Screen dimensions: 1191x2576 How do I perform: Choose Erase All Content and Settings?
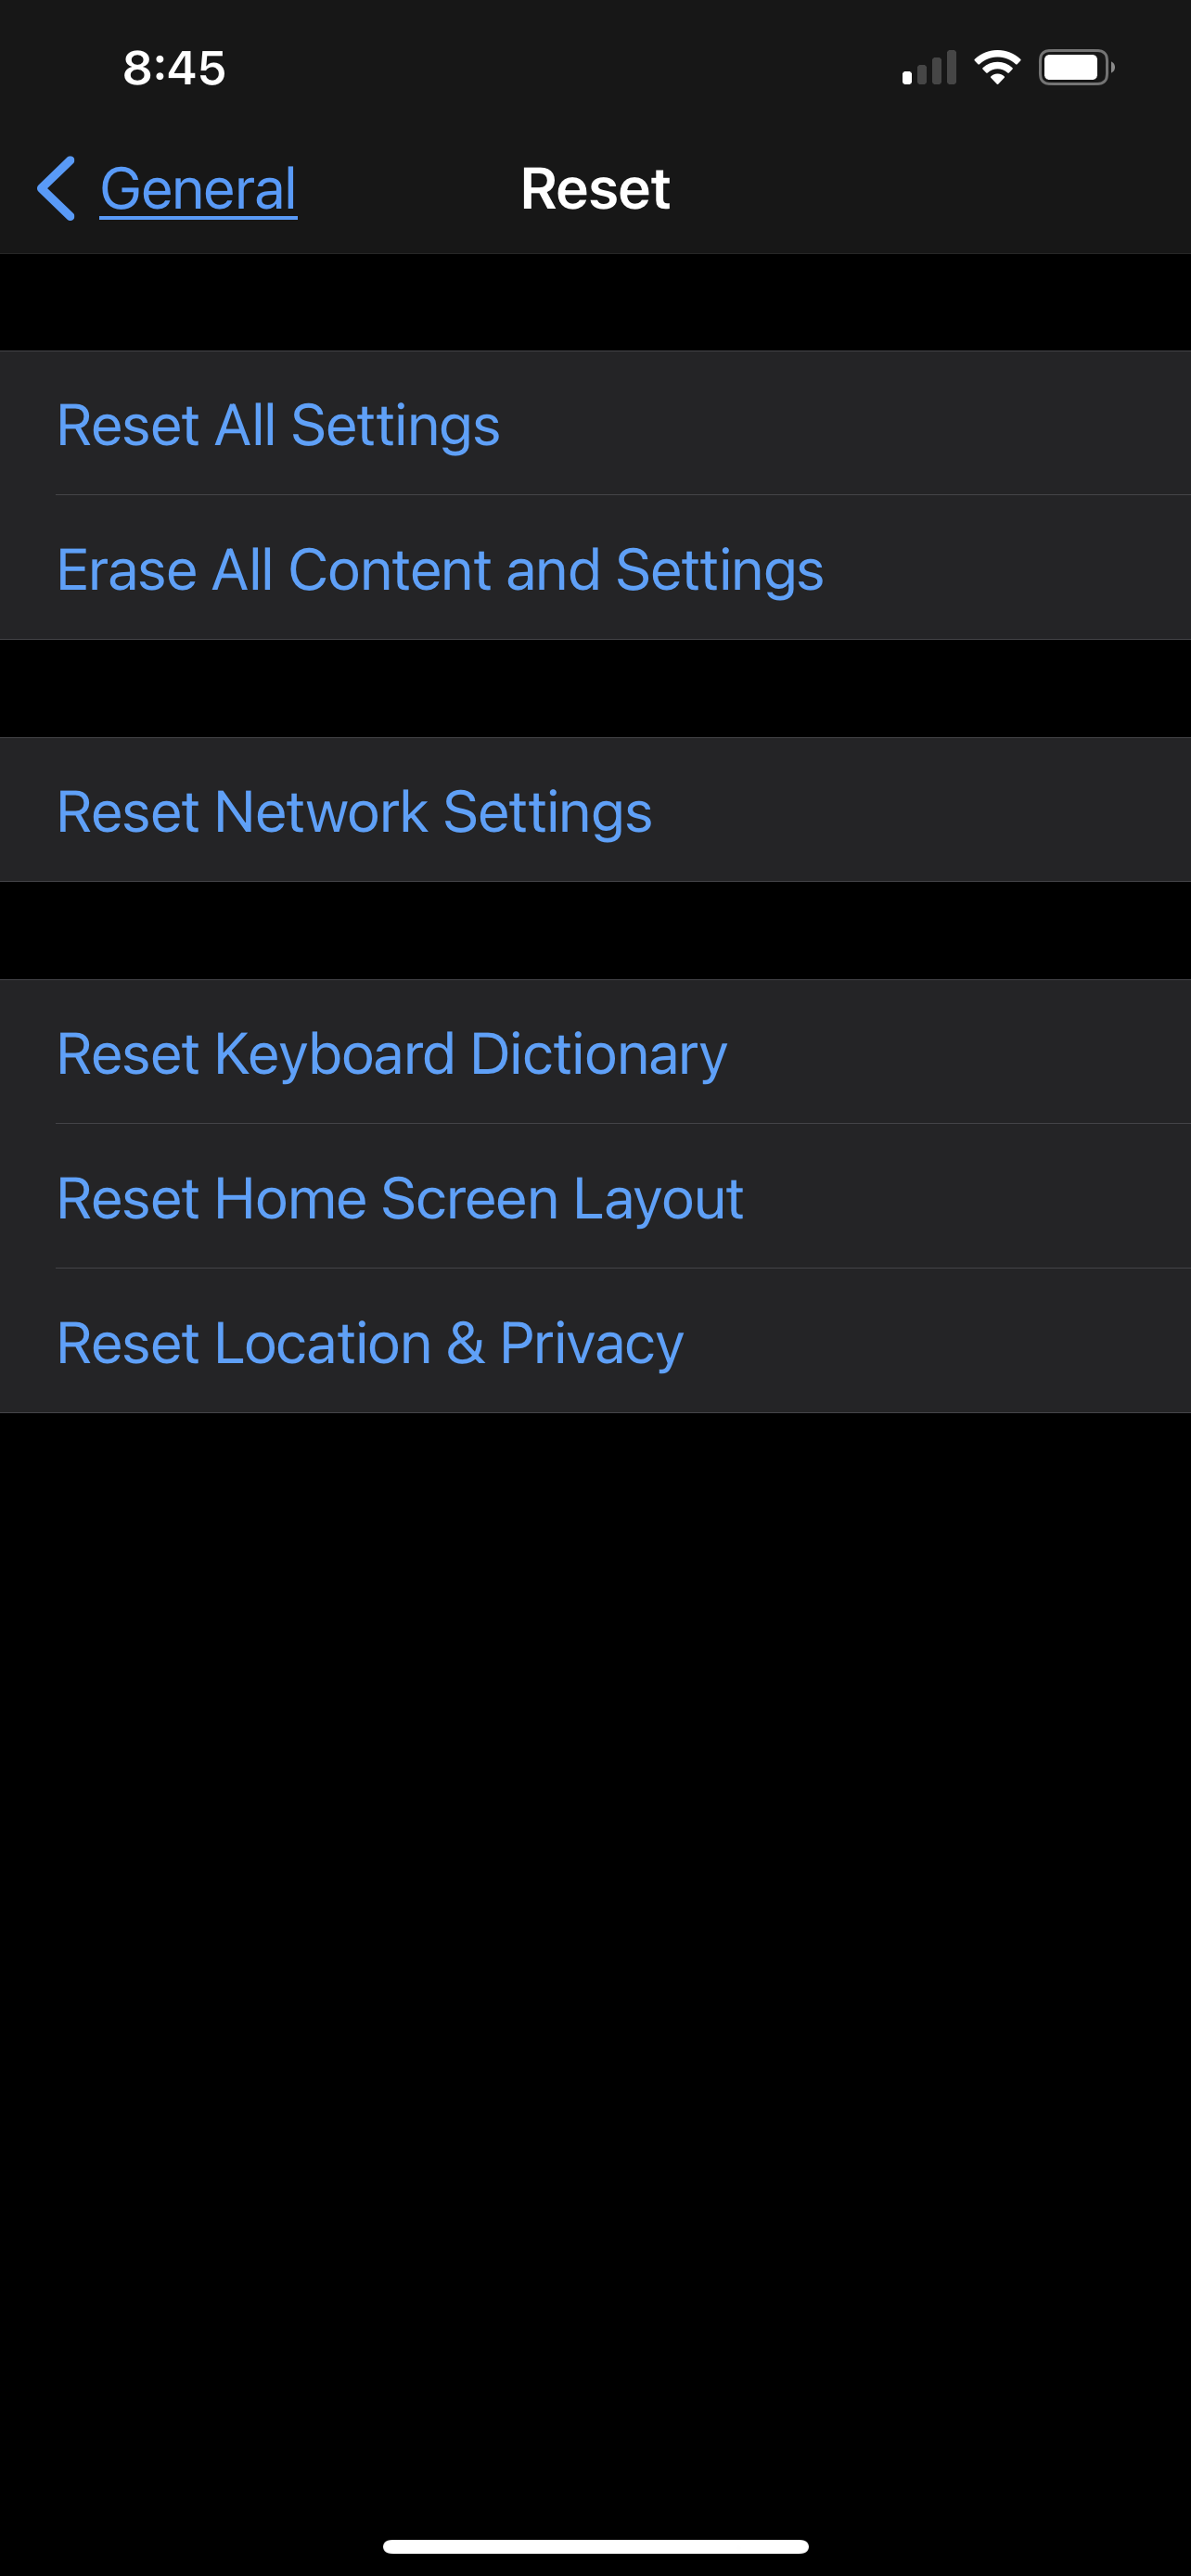click(x=440, y=569)
